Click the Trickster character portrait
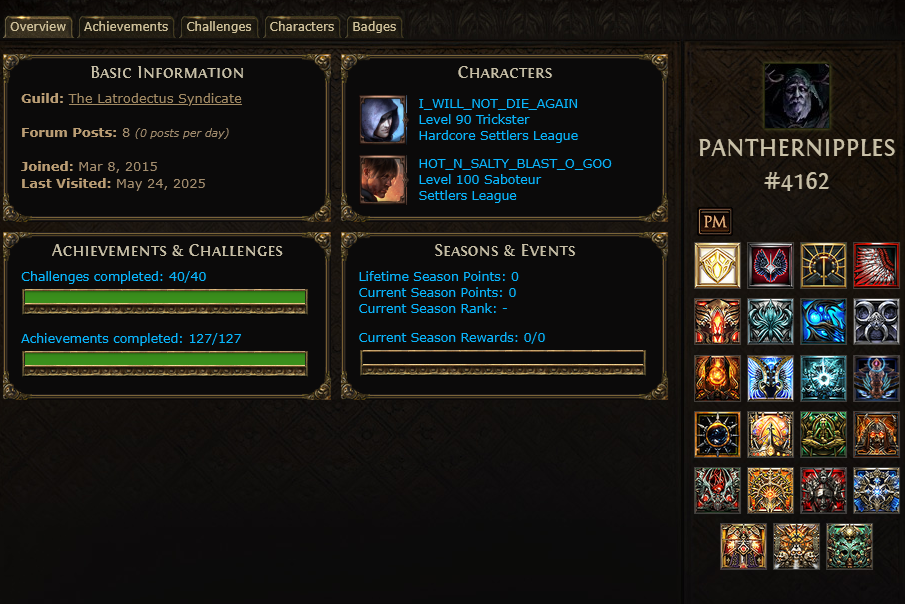Image resolution: width=905 pixels, height=604 pixels. pos(383,120)
